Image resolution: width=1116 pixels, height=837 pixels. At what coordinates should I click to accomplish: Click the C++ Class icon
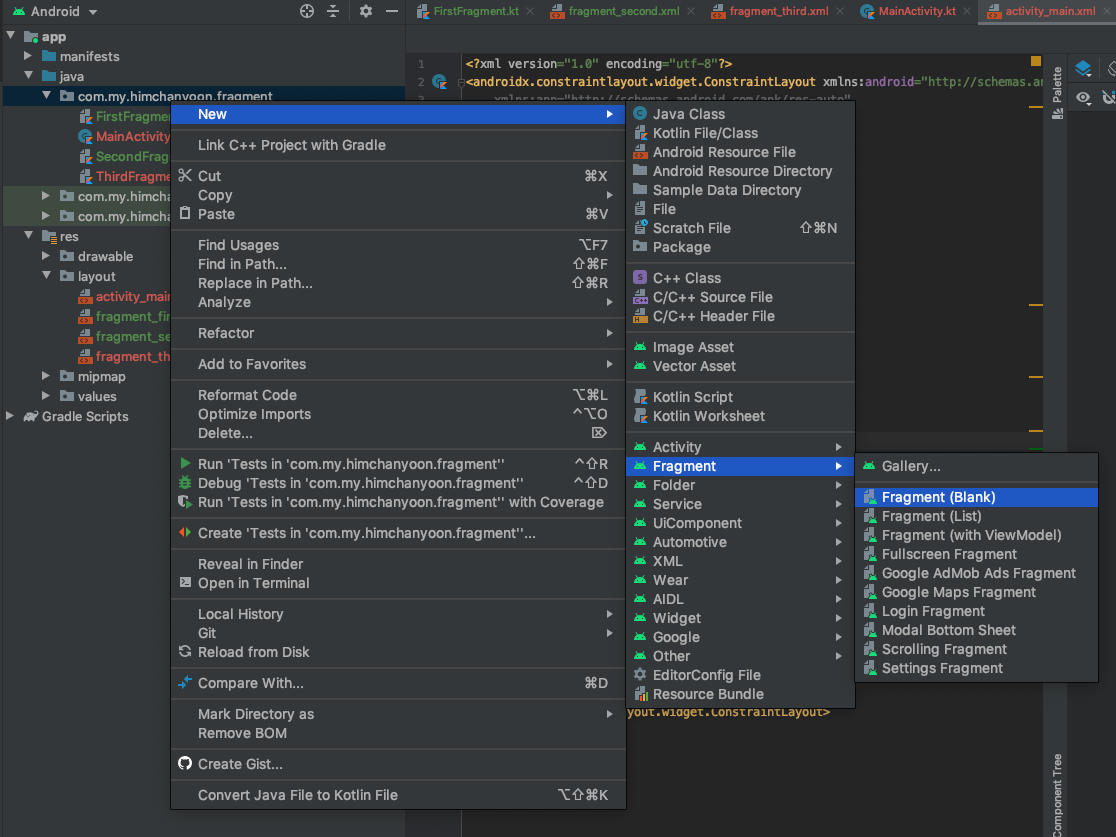pos(640,278)
